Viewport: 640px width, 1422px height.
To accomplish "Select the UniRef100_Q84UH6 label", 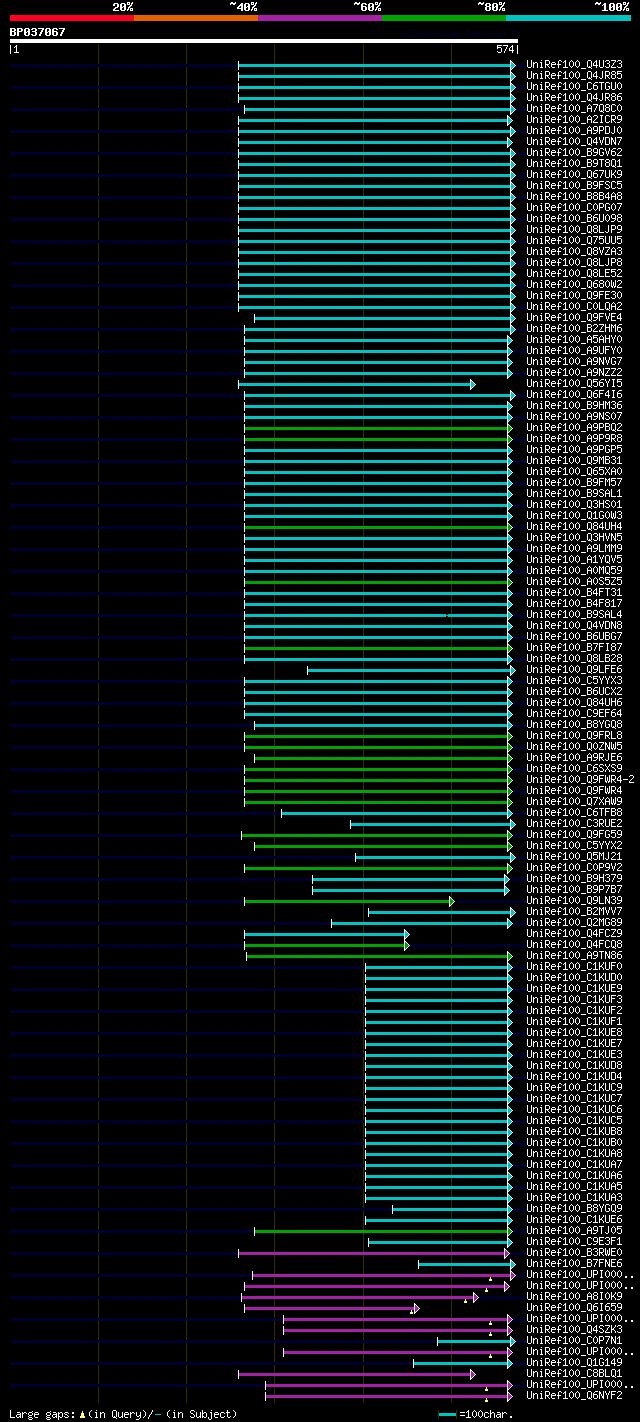I will 574,702.
